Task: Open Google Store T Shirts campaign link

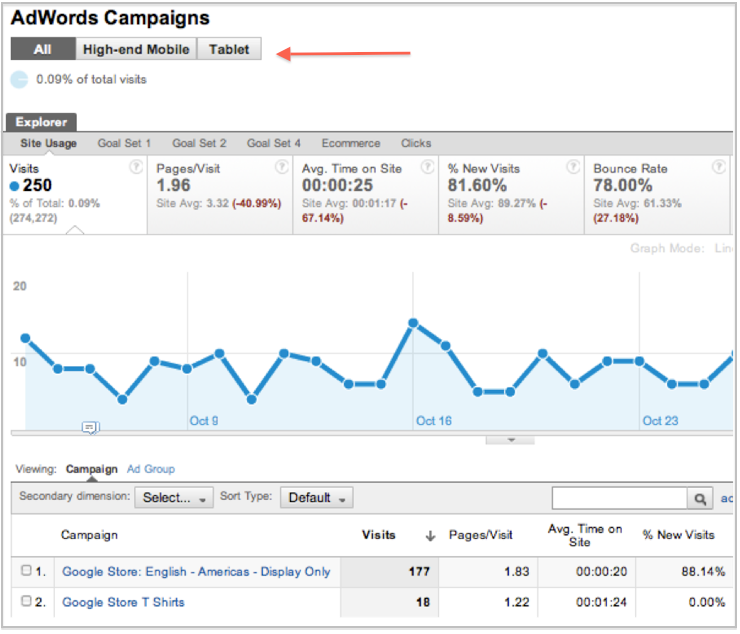Action: point(123,602)
